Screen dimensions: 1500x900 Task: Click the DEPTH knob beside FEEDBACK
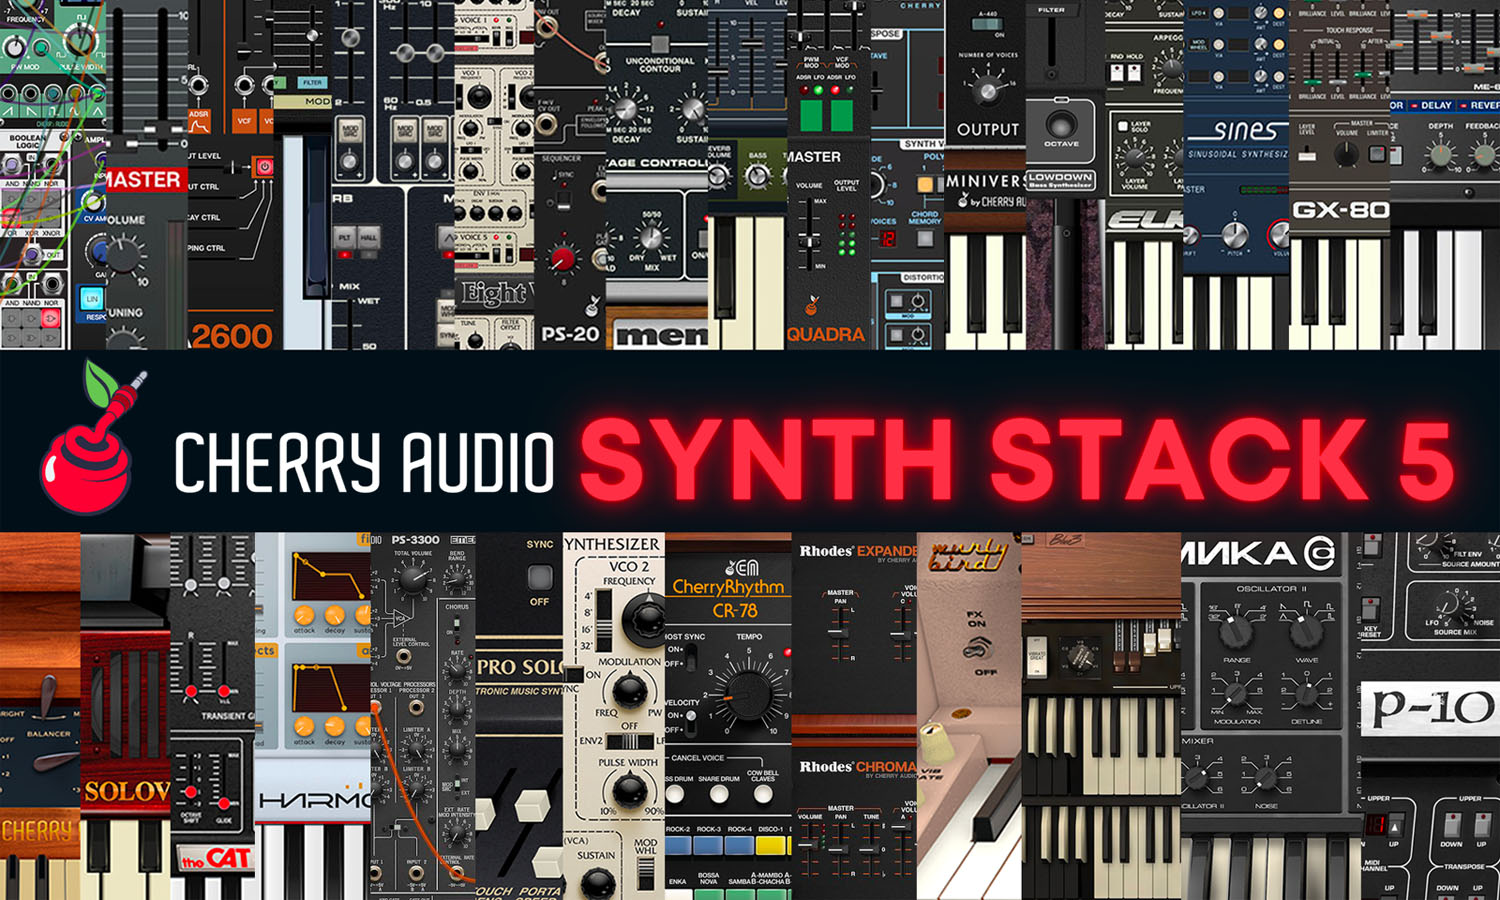(x=1440, y=154)
